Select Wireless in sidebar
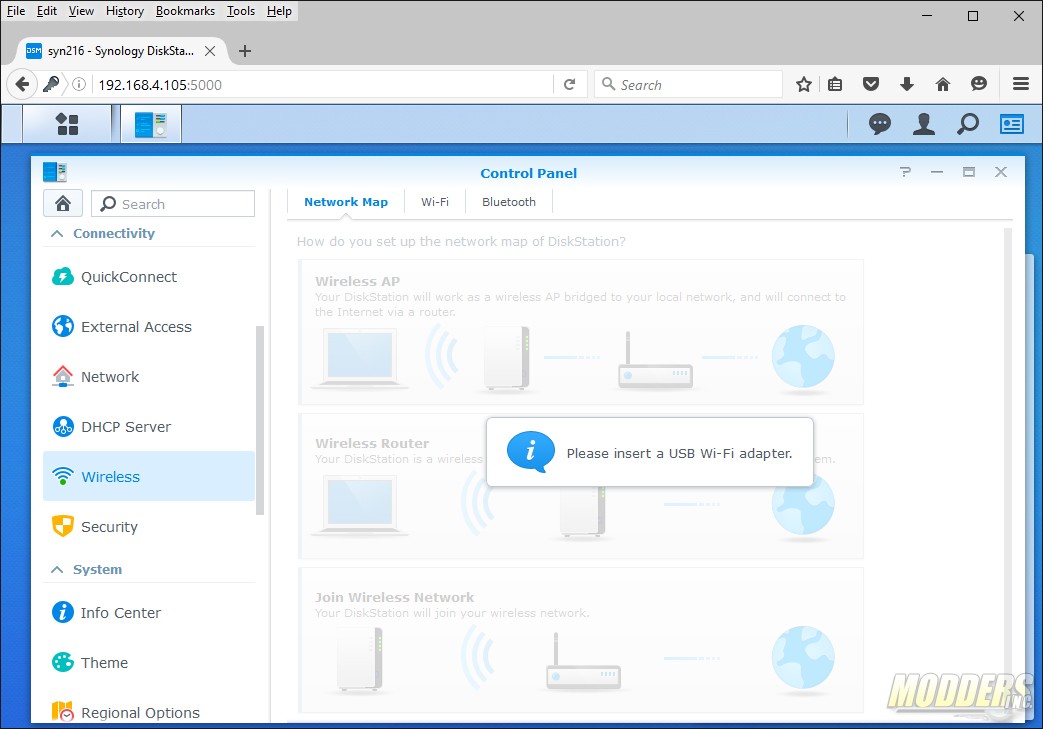This screenshot has width=1043, height=729. [149, 476]
